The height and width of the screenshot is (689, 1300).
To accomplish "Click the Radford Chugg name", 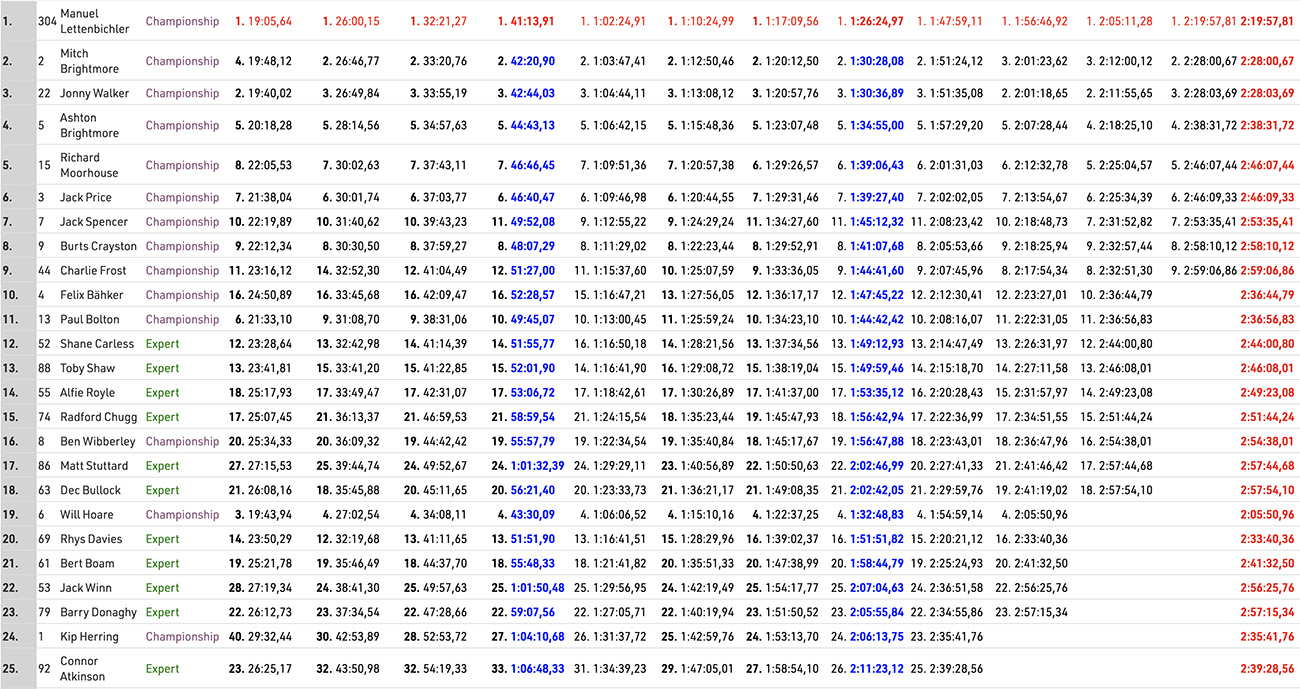I will click(97, 417).
